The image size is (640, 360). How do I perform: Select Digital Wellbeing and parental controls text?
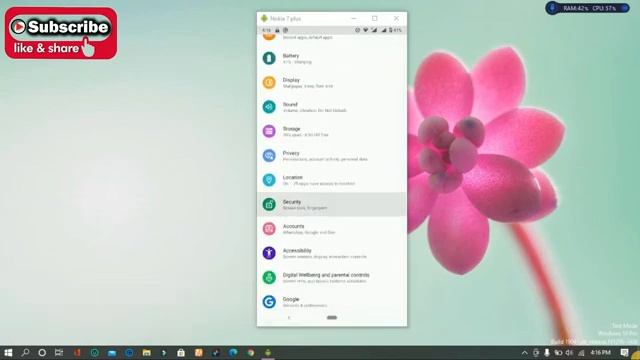326,275
